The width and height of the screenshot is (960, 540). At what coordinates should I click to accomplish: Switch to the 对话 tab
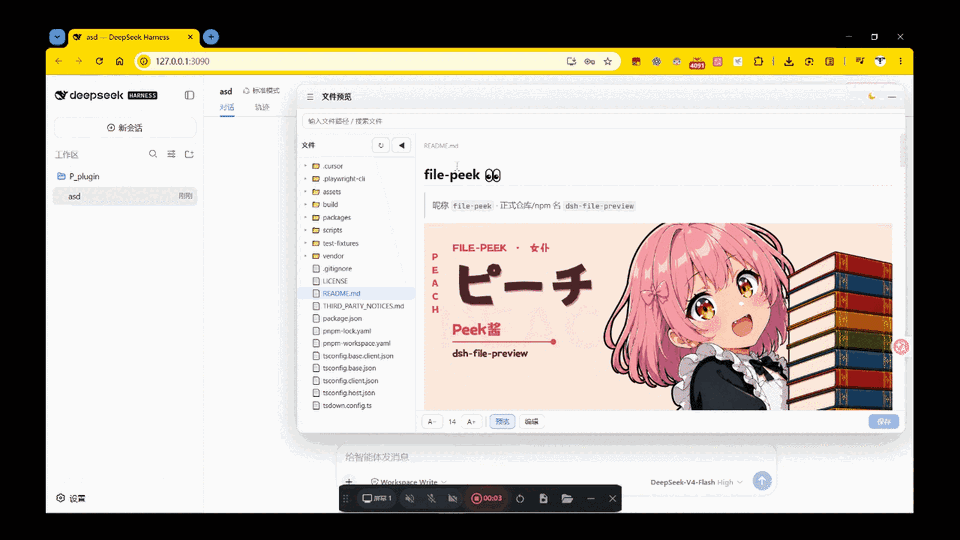click(x=227, y=107)
